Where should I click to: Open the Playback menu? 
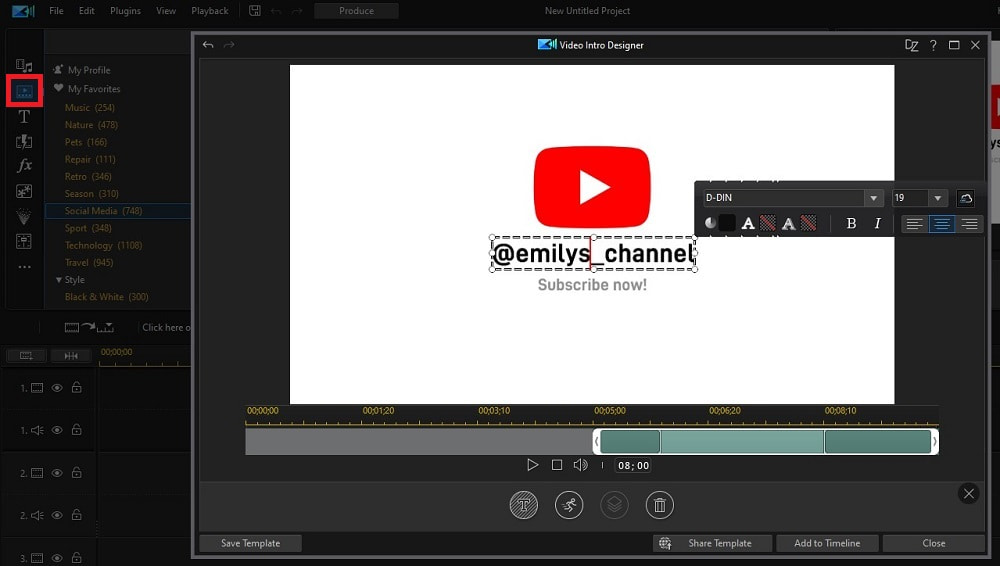tap(210, 11)
